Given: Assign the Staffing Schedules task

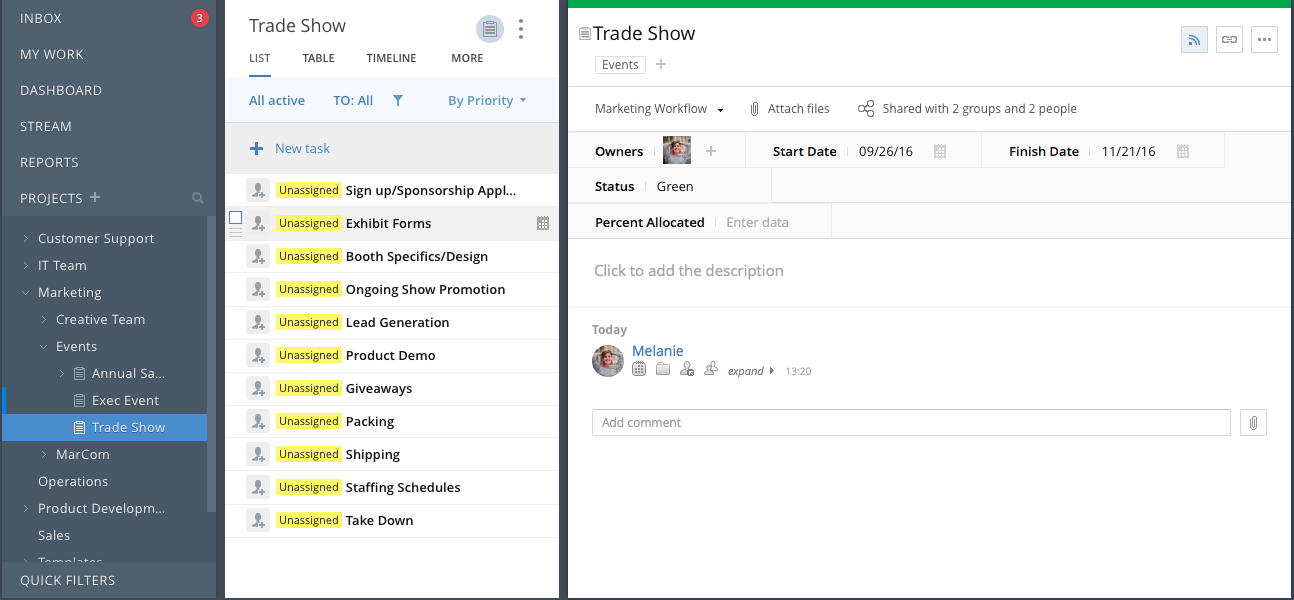Looking at the screenshot, I should click(x=258, y=487).
